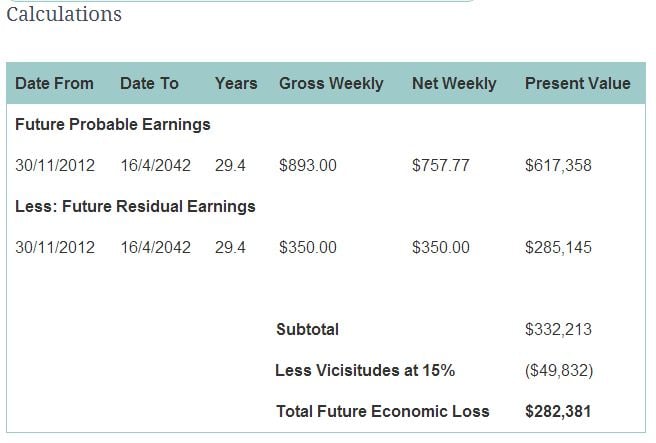Click the $332,213 subtotal amount
Image resolution: width=656 pixels, height=443 pixels.
(558, 329)
